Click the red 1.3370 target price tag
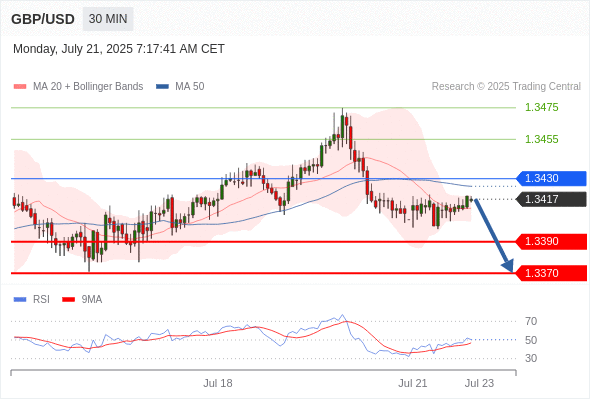The height and width of the screenshot is (400, 590). 551,273
